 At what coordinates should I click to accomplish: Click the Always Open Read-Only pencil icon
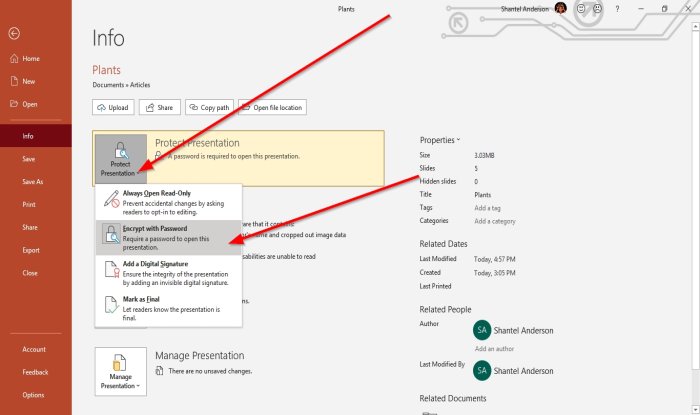(112, 199)
